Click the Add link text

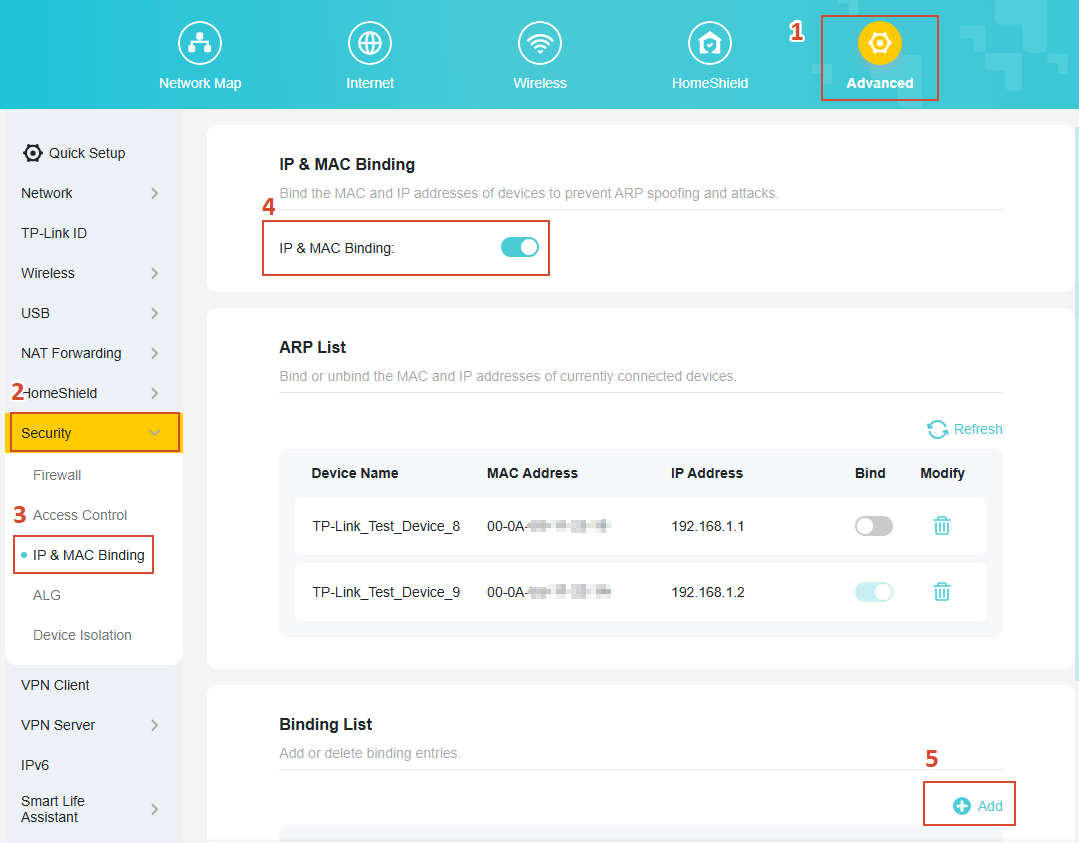pos(990,806)
